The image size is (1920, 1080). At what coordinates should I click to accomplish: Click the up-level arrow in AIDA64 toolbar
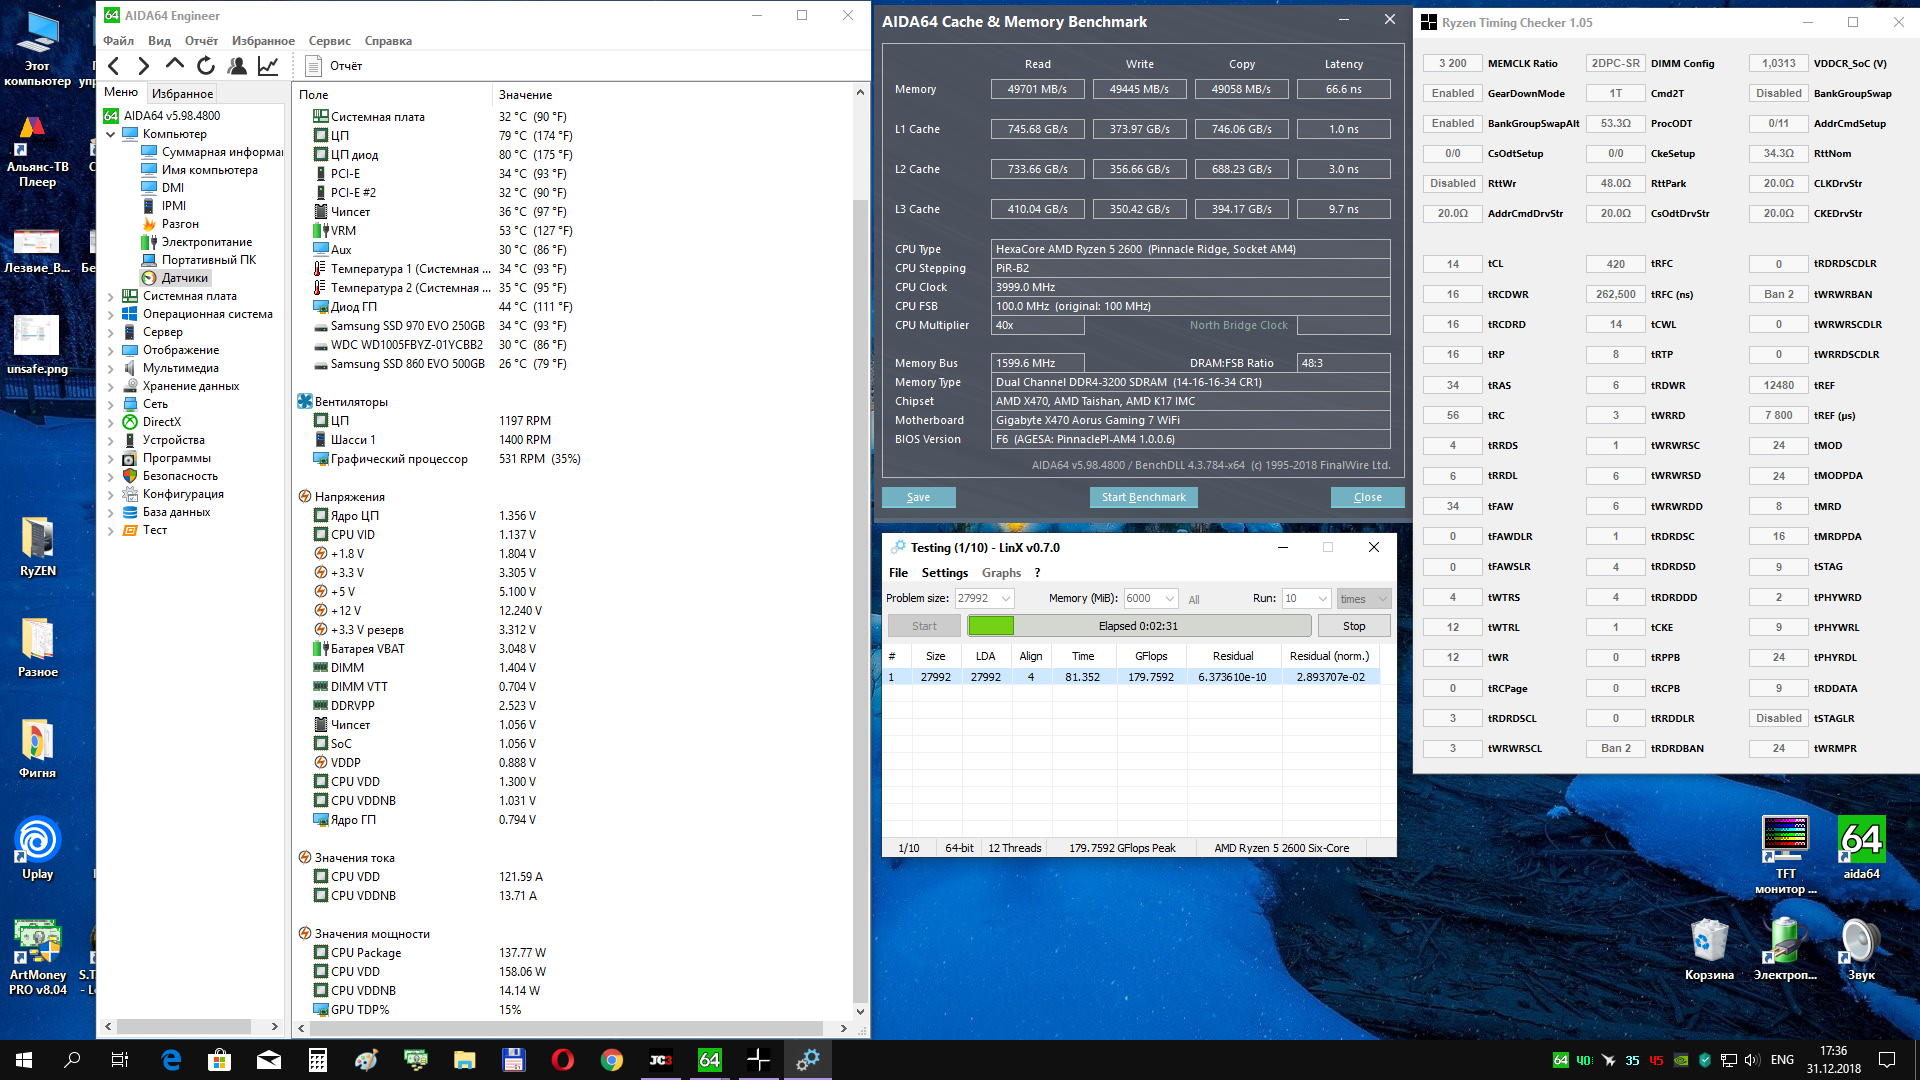[x=175, y=66]
